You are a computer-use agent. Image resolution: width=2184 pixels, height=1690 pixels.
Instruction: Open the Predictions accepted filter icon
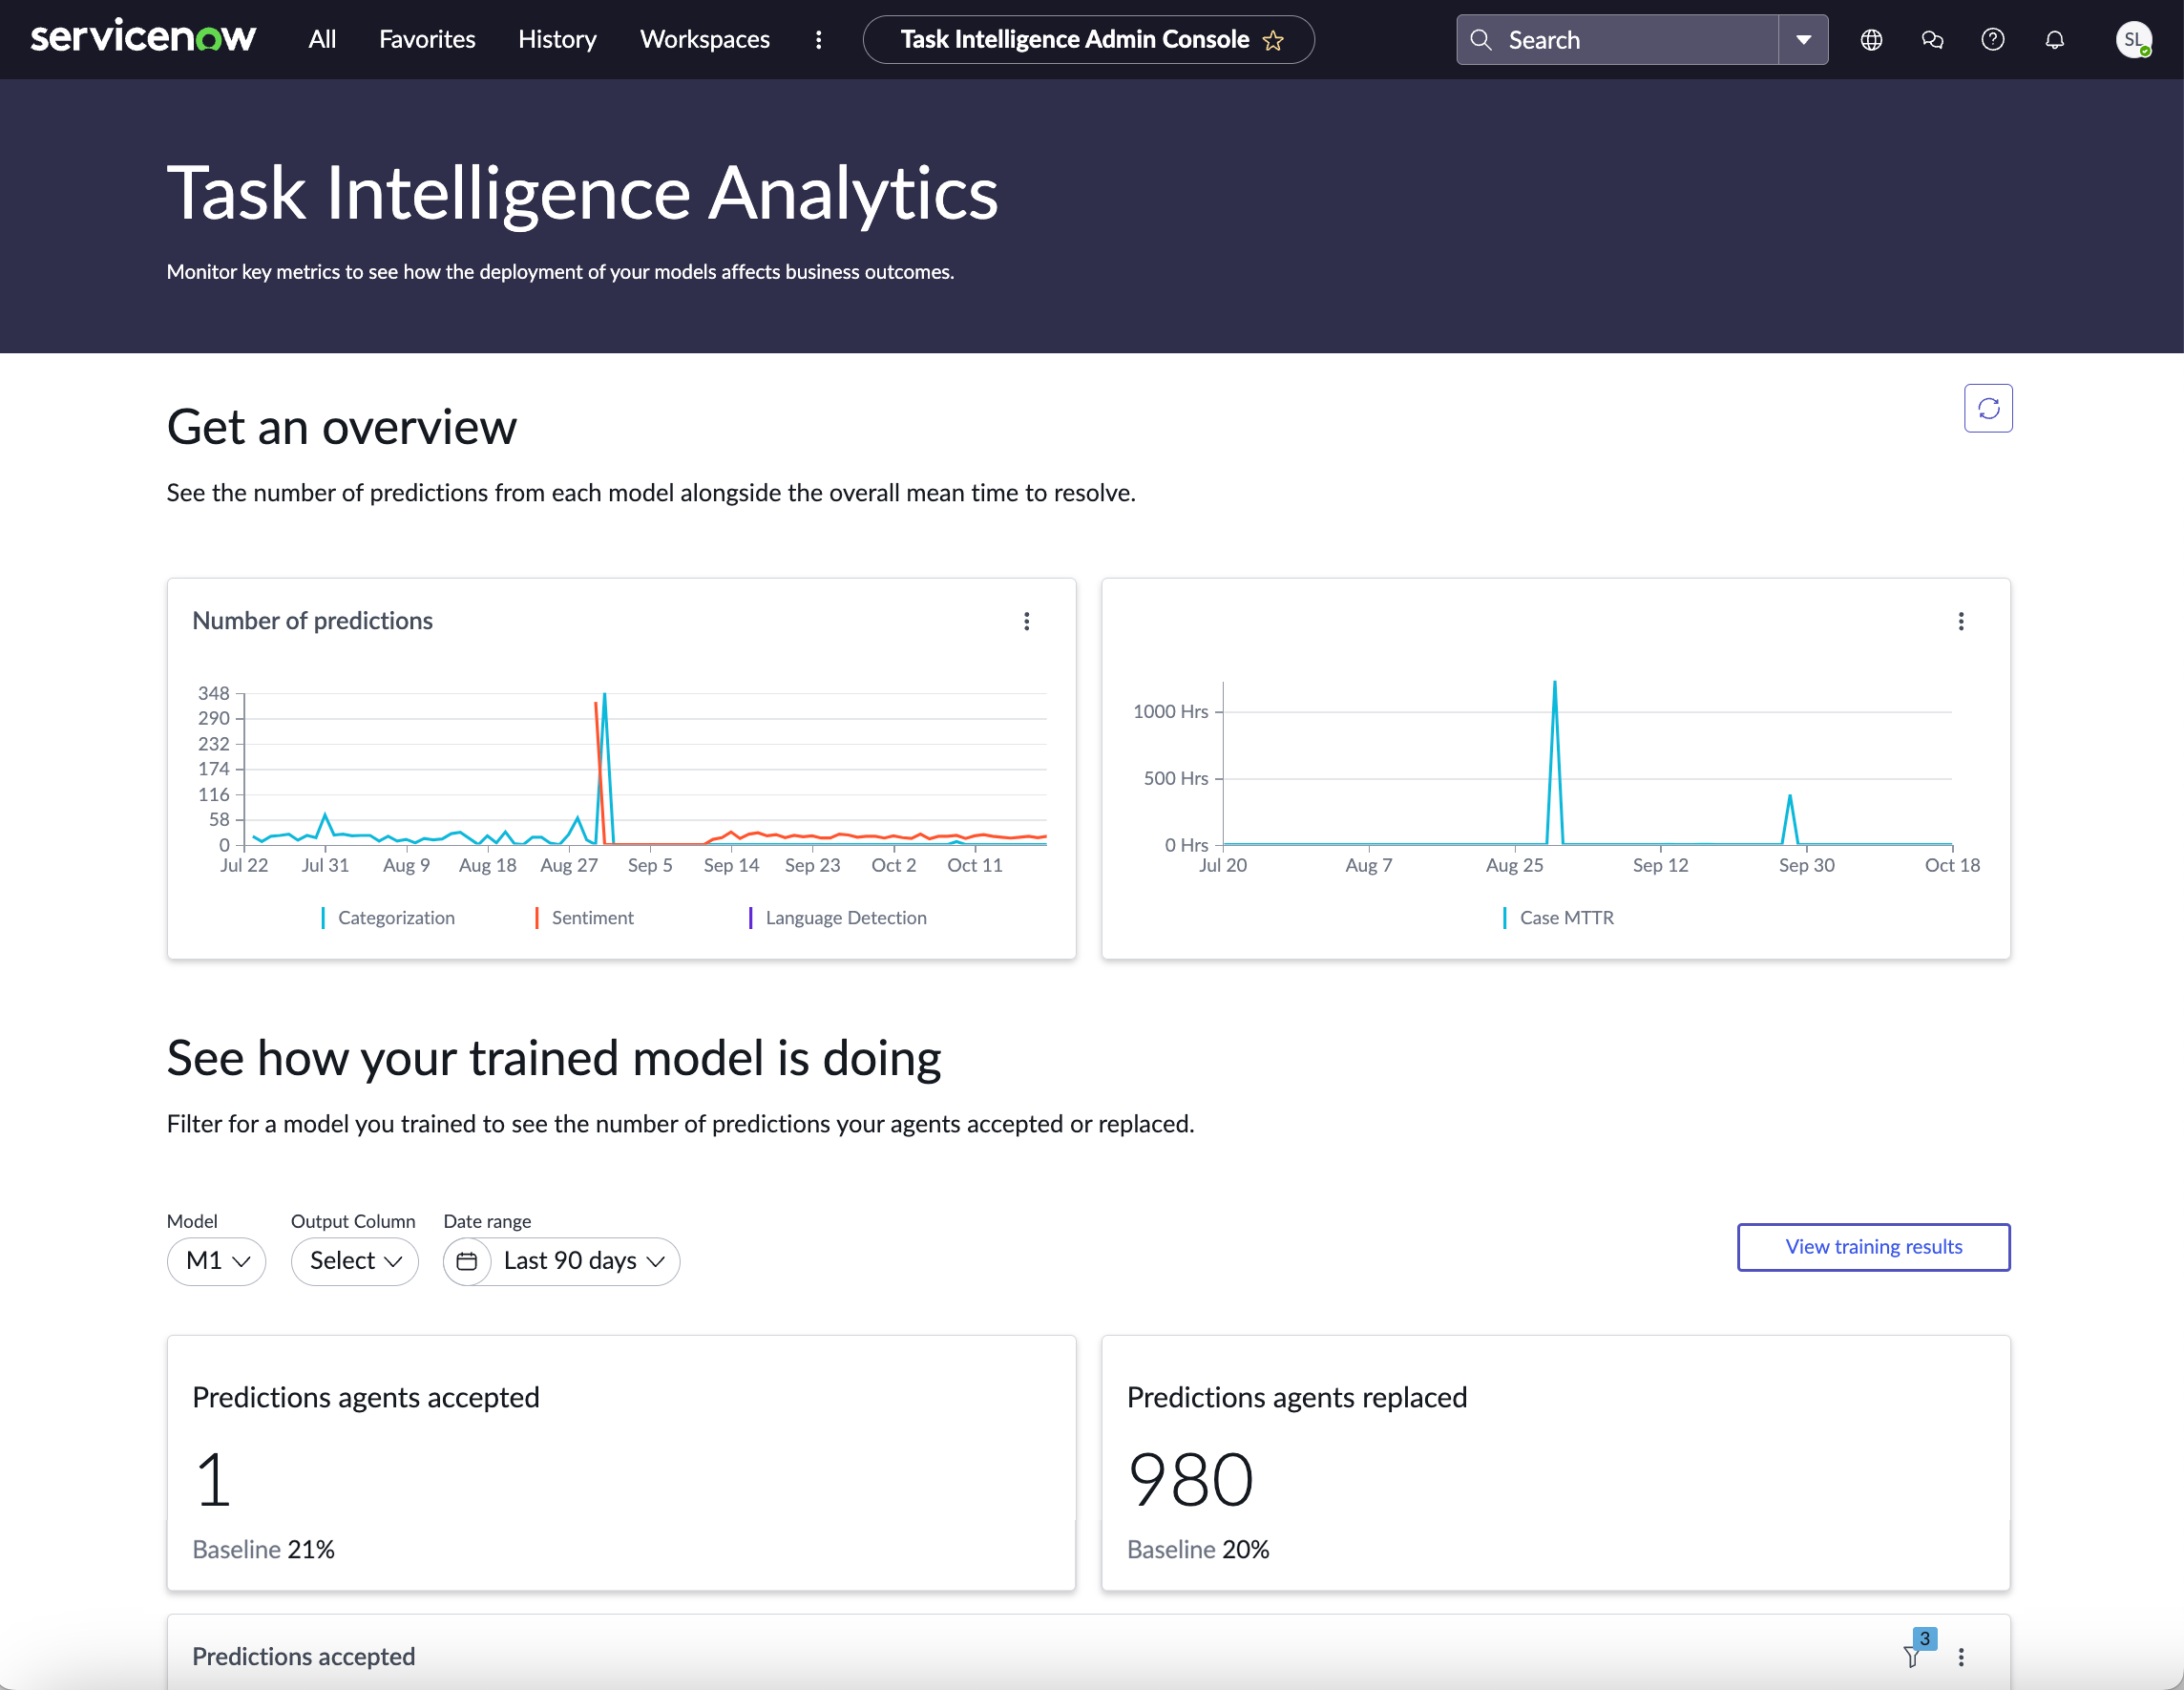point(1913,1656)
